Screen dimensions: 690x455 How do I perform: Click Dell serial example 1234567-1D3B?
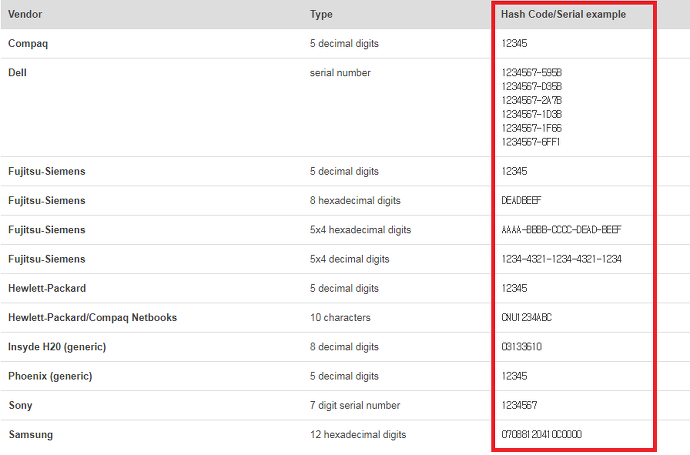click(532, 114)
